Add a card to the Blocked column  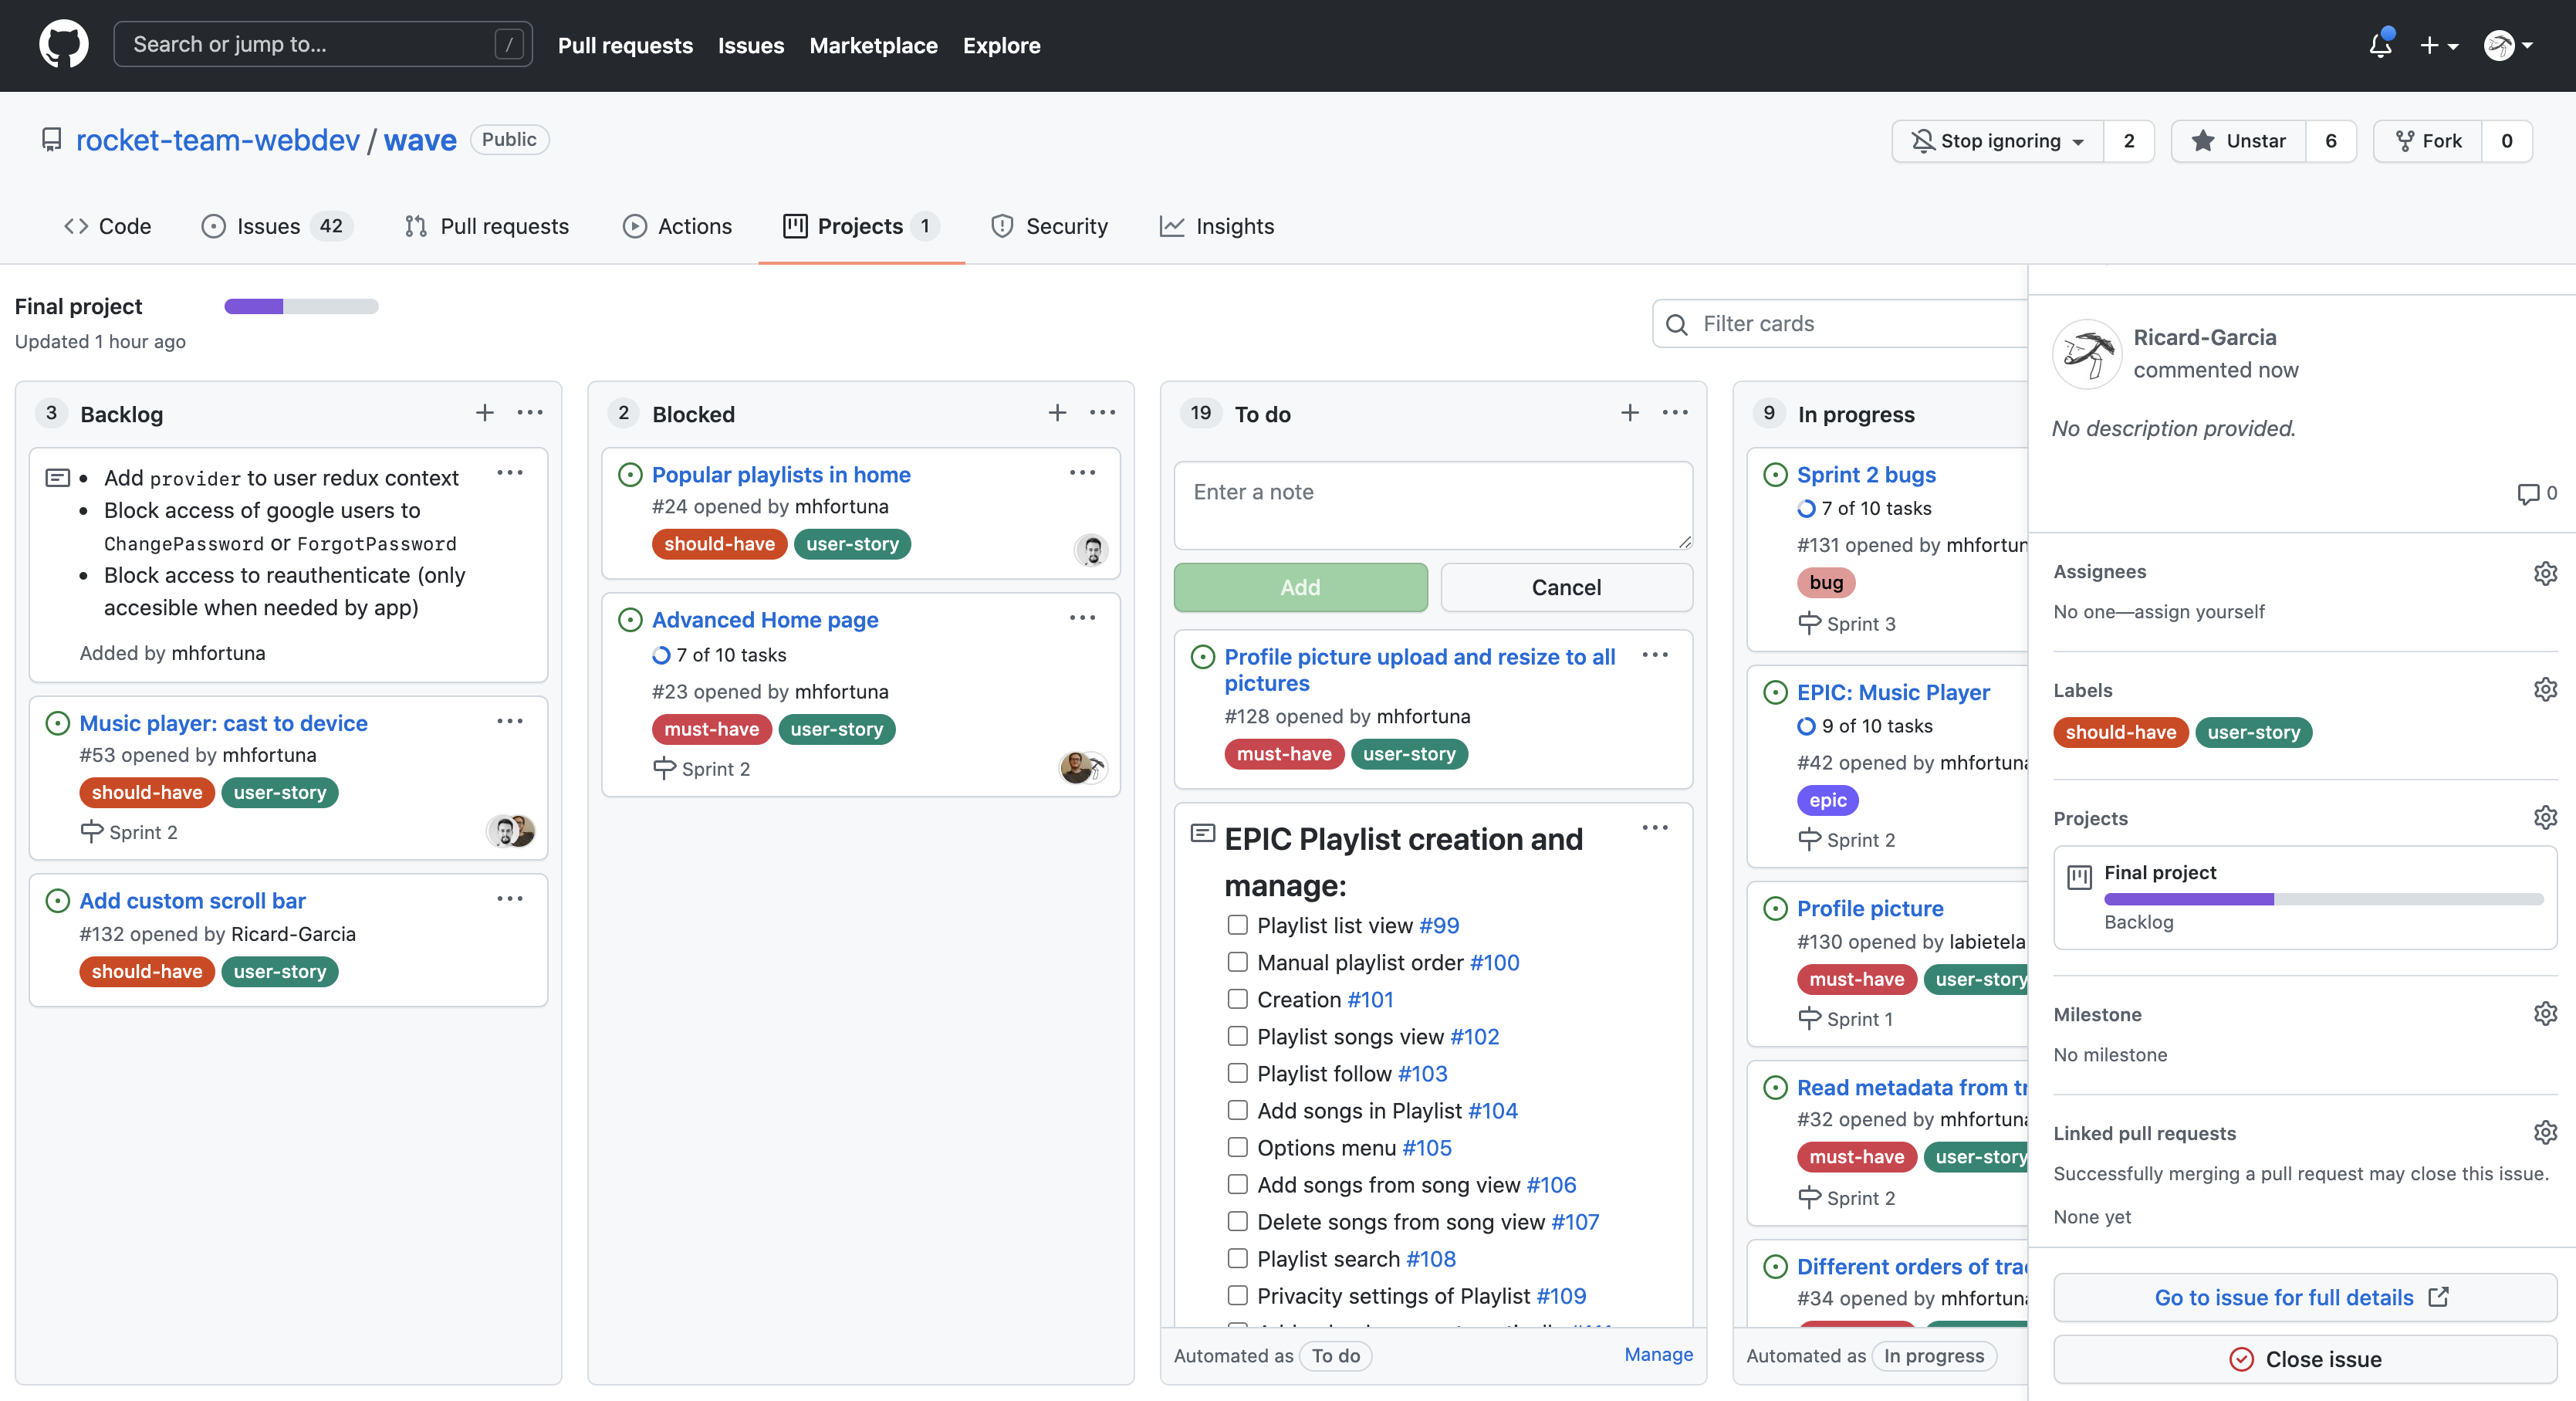[1057, 413]
